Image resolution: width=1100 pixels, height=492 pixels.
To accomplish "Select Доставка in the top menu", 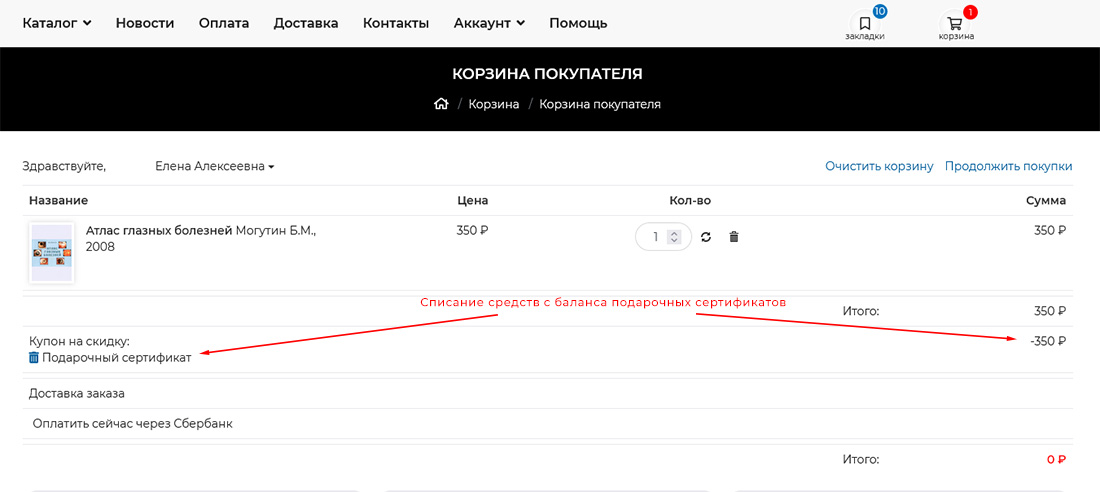I will coord(306,23).
